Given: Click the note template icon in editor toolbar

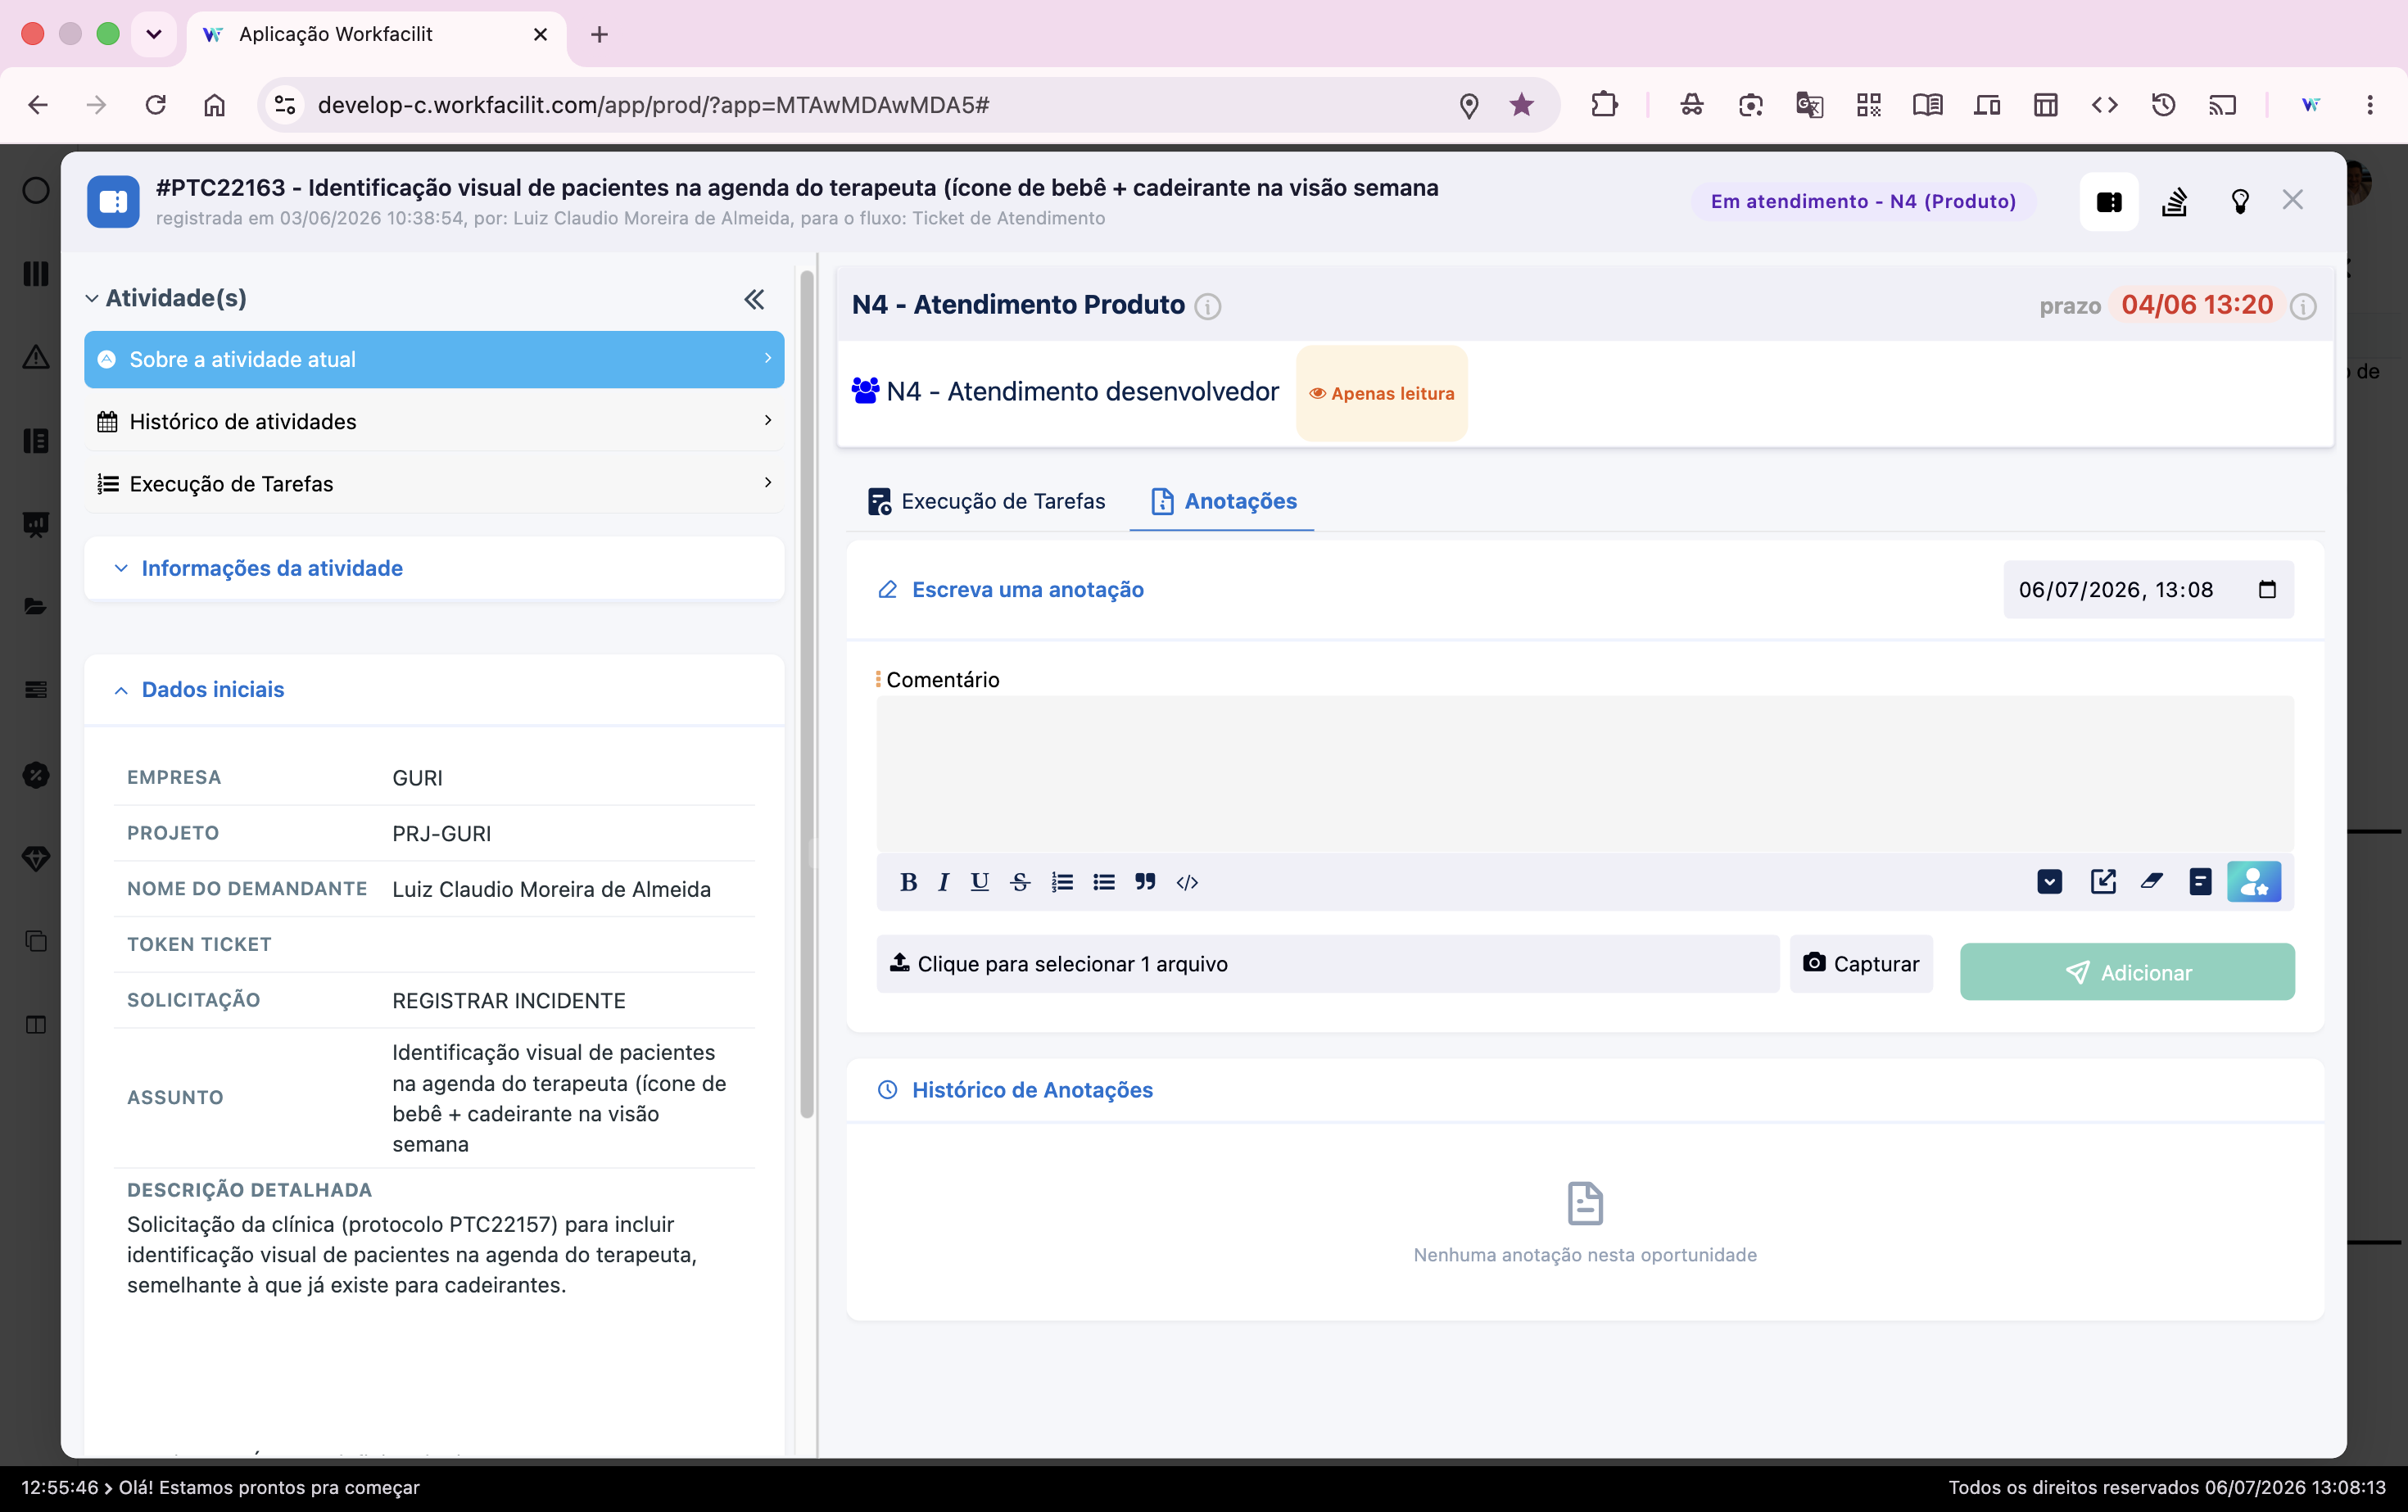Looking at the screenshot, I should pyautogui.click(x=2200, y=882).
